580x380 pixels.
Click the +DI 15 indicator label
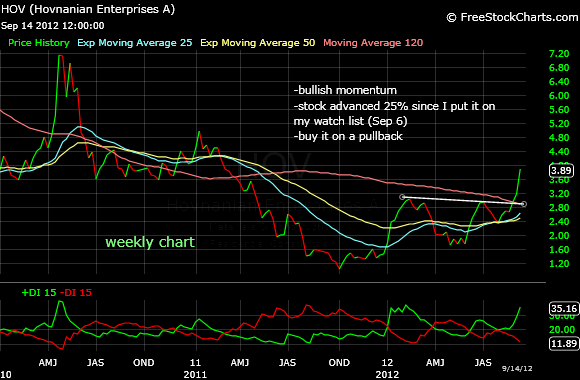[x=39, y=293]
